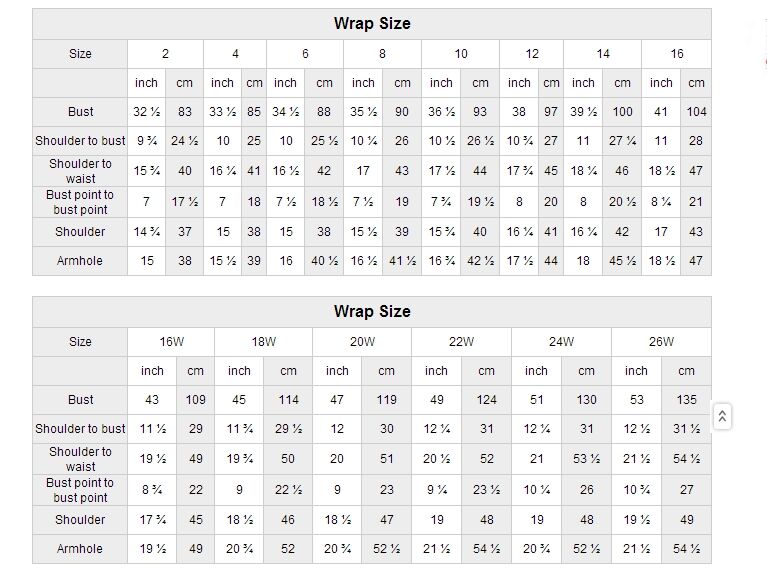Image resolution: width=767 pixels, height=569 pixels.
Task: Select the 100 cm bust cell
Action: coord(622,111)
